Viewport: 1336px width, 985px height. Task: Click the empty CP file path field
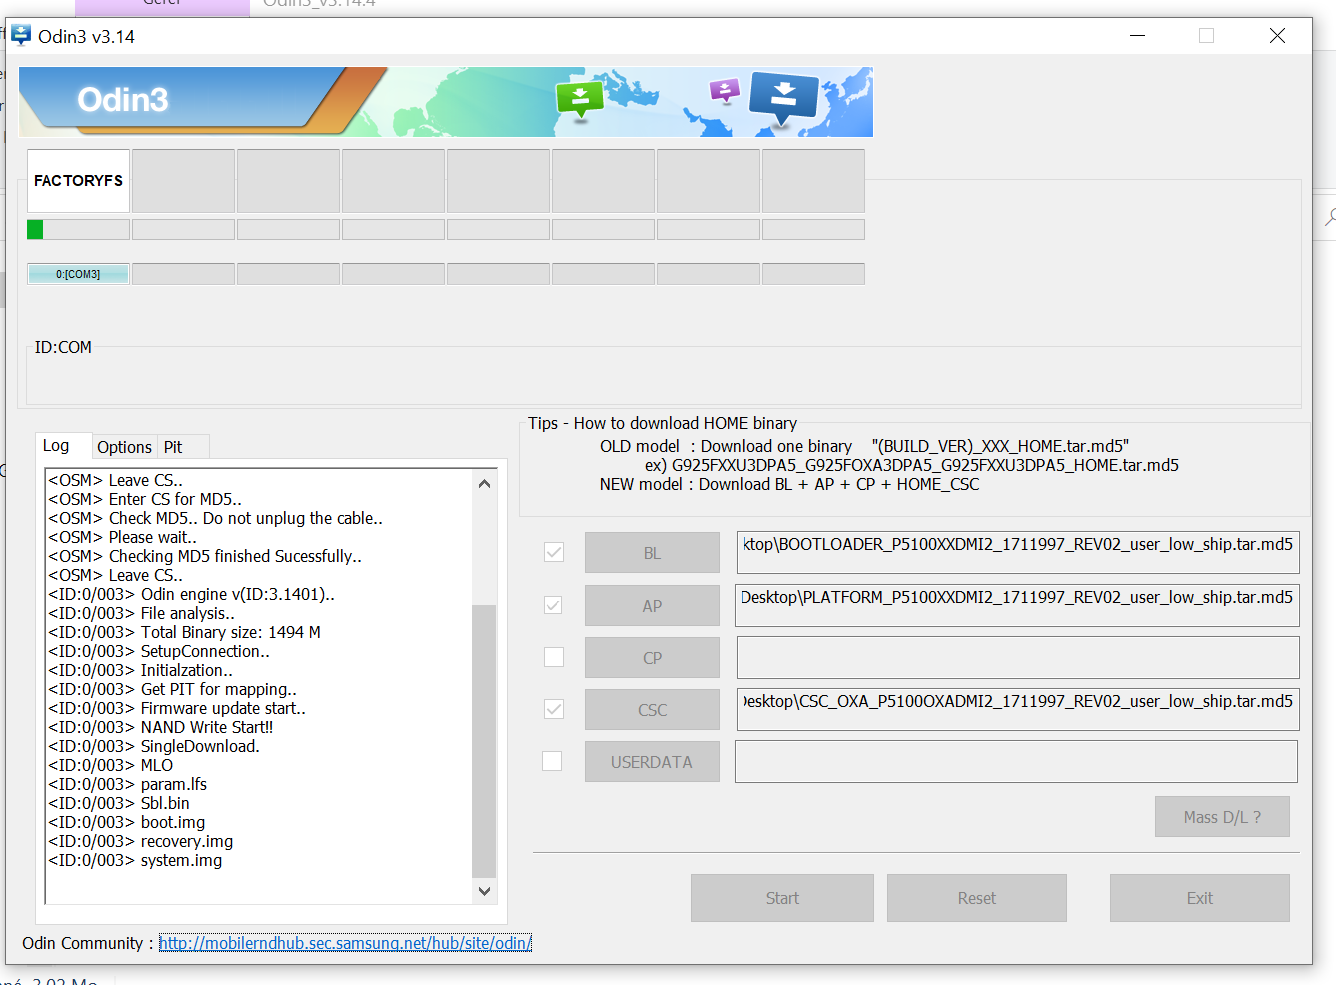point(1017,658)
